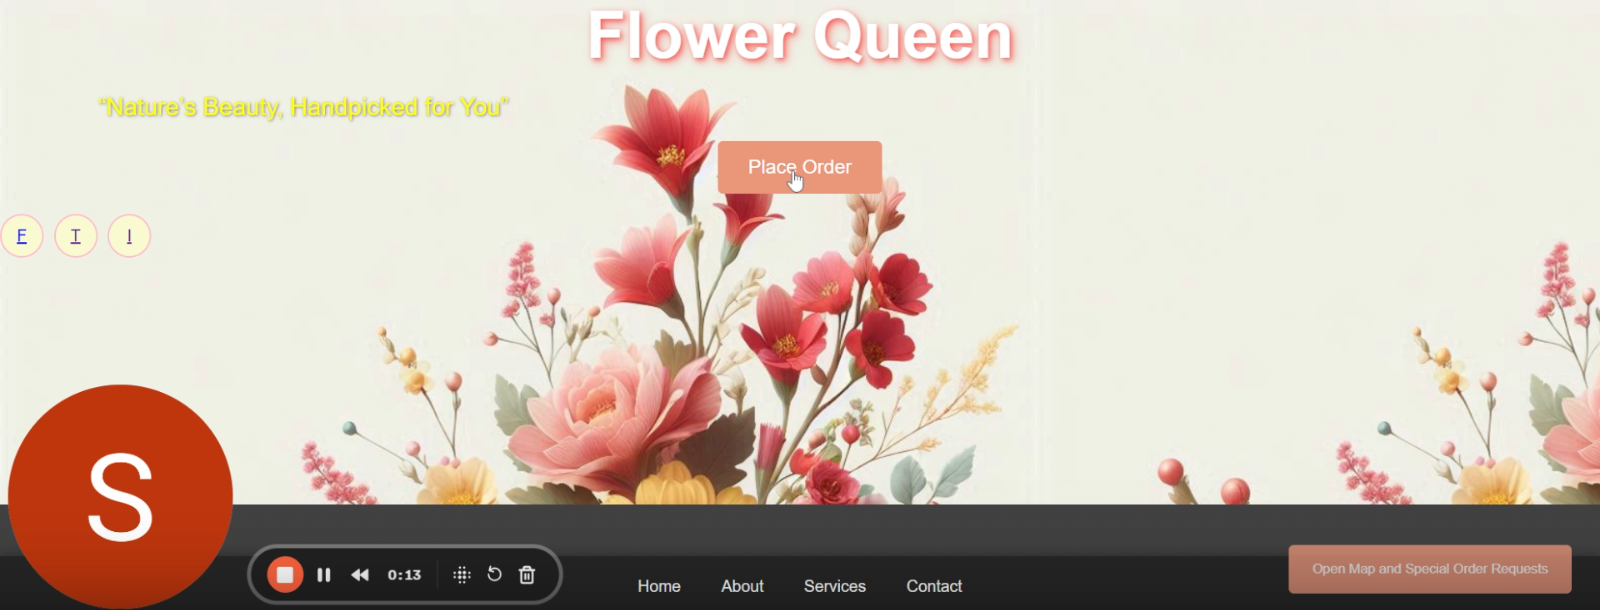Click the 0:13 recording timer

[404, 575]
